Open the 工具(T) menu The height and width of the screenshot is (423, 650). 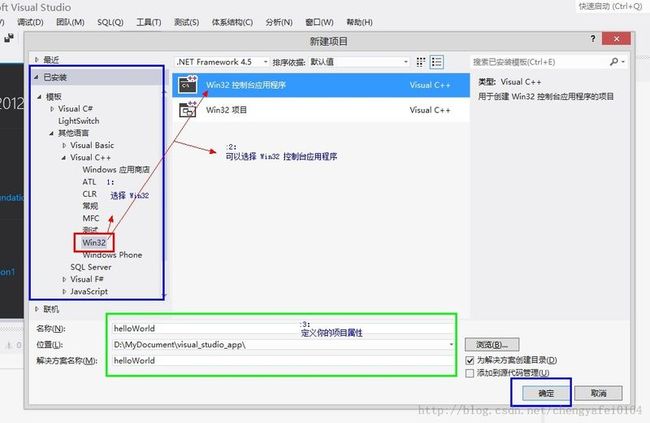[x=149, y=22]
